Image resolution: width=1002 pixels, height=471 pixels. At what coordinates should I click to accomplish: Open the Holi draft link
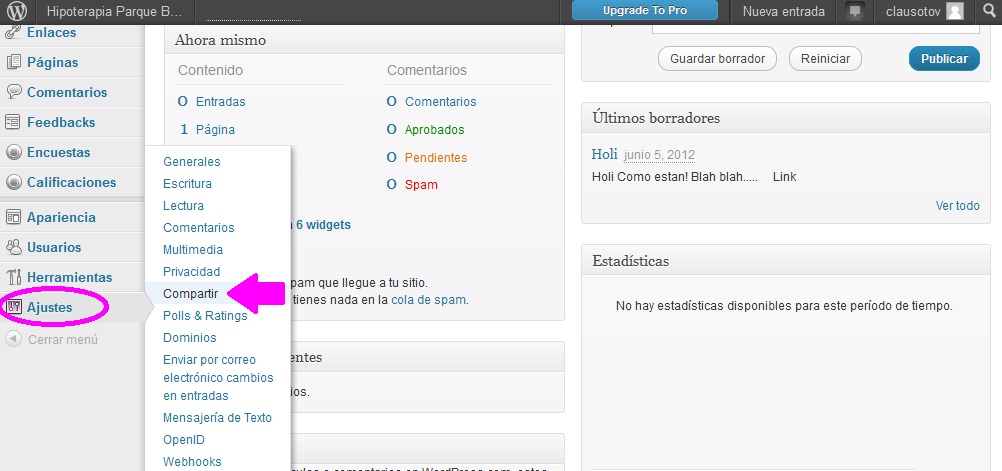[x=604, y=154]
